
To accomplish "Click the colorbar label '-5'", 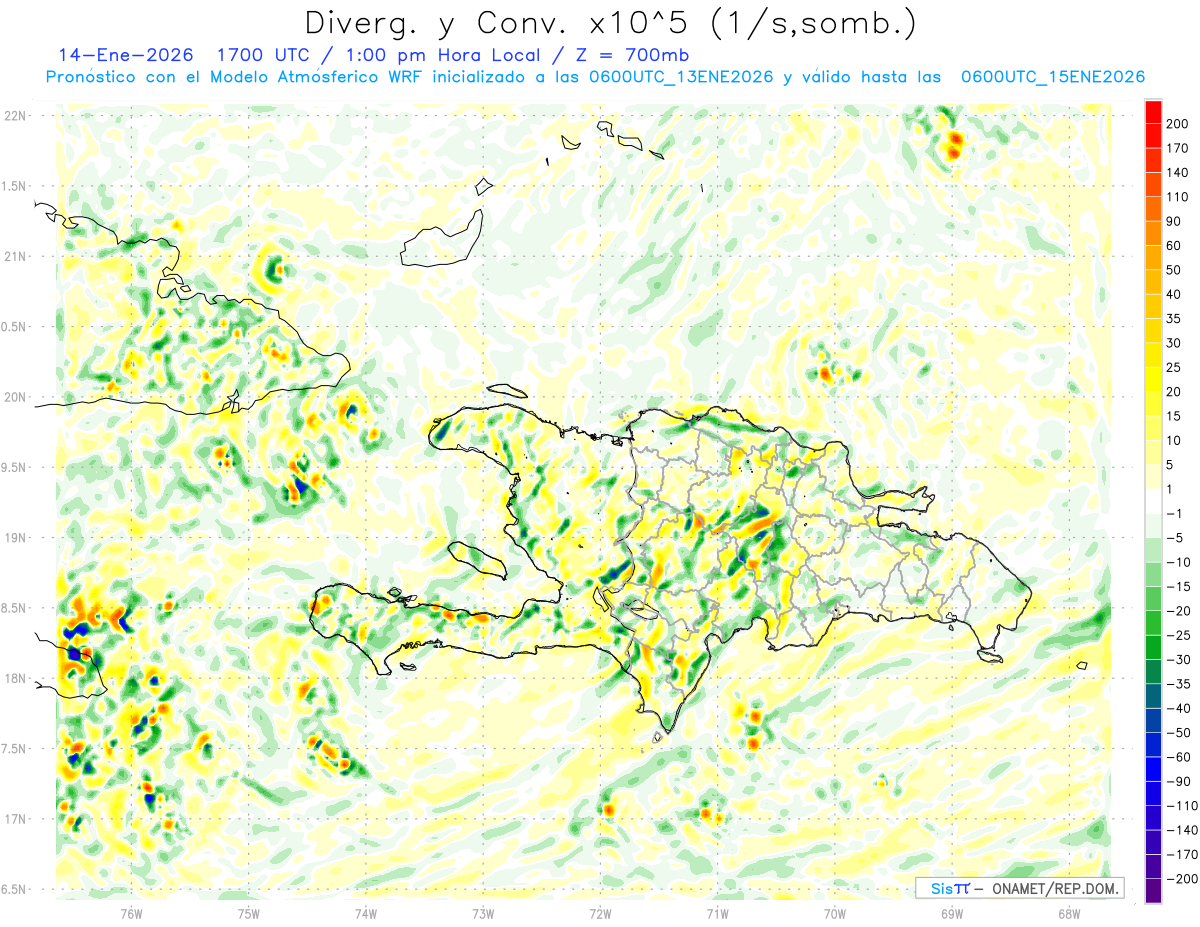I will click(1177, 538).
